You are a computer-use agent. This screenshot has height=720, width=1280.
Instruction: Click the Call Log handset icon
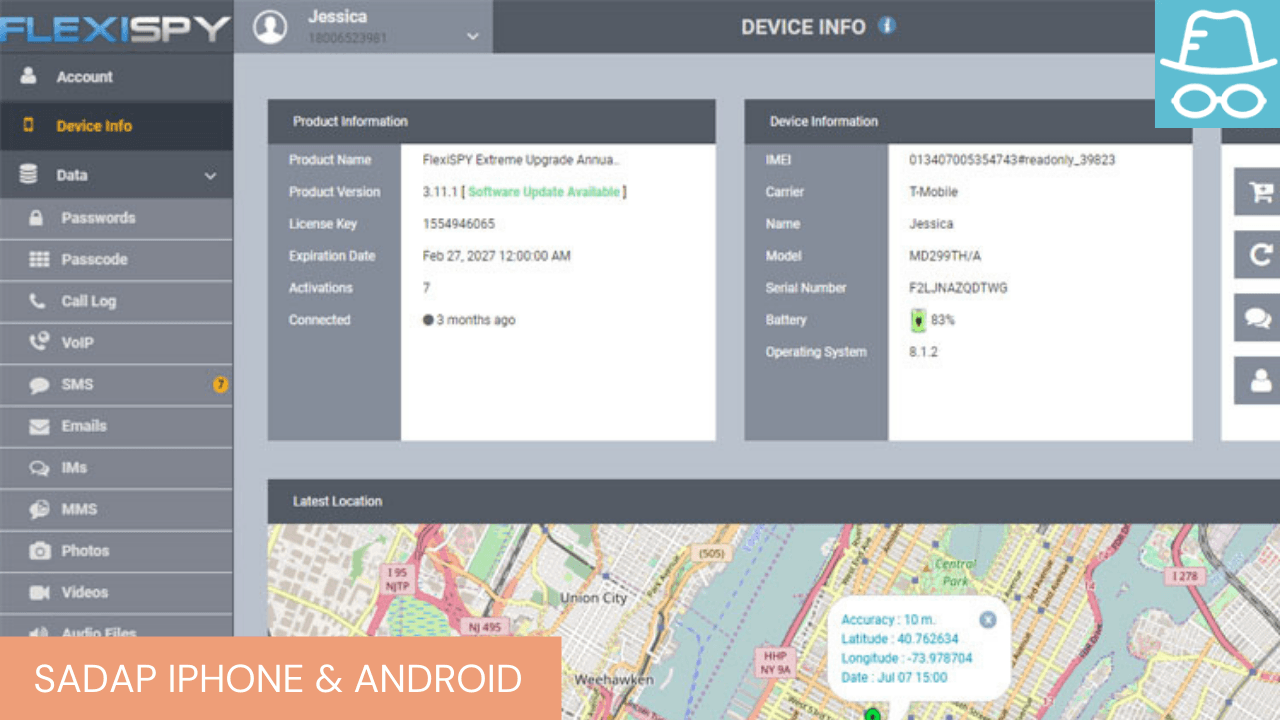(38, 300)
